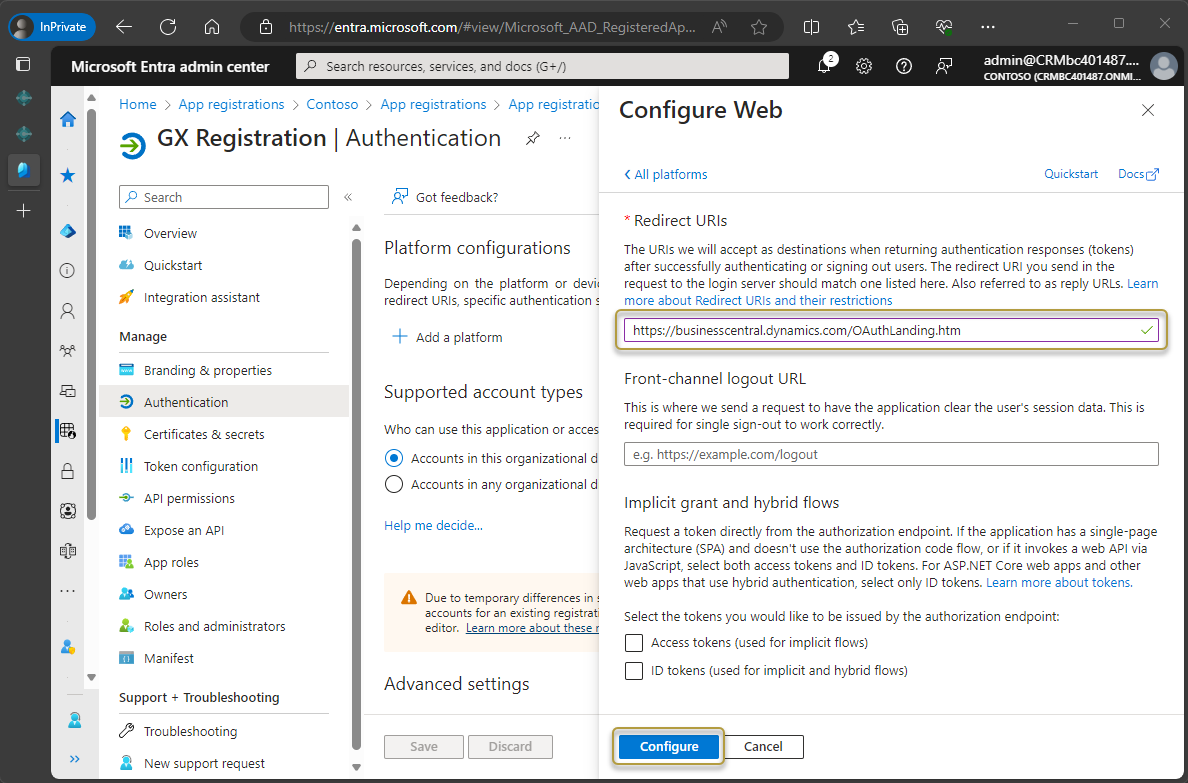Click the Cancel button
Viewport: 1188px width, 783px height.
763,747
